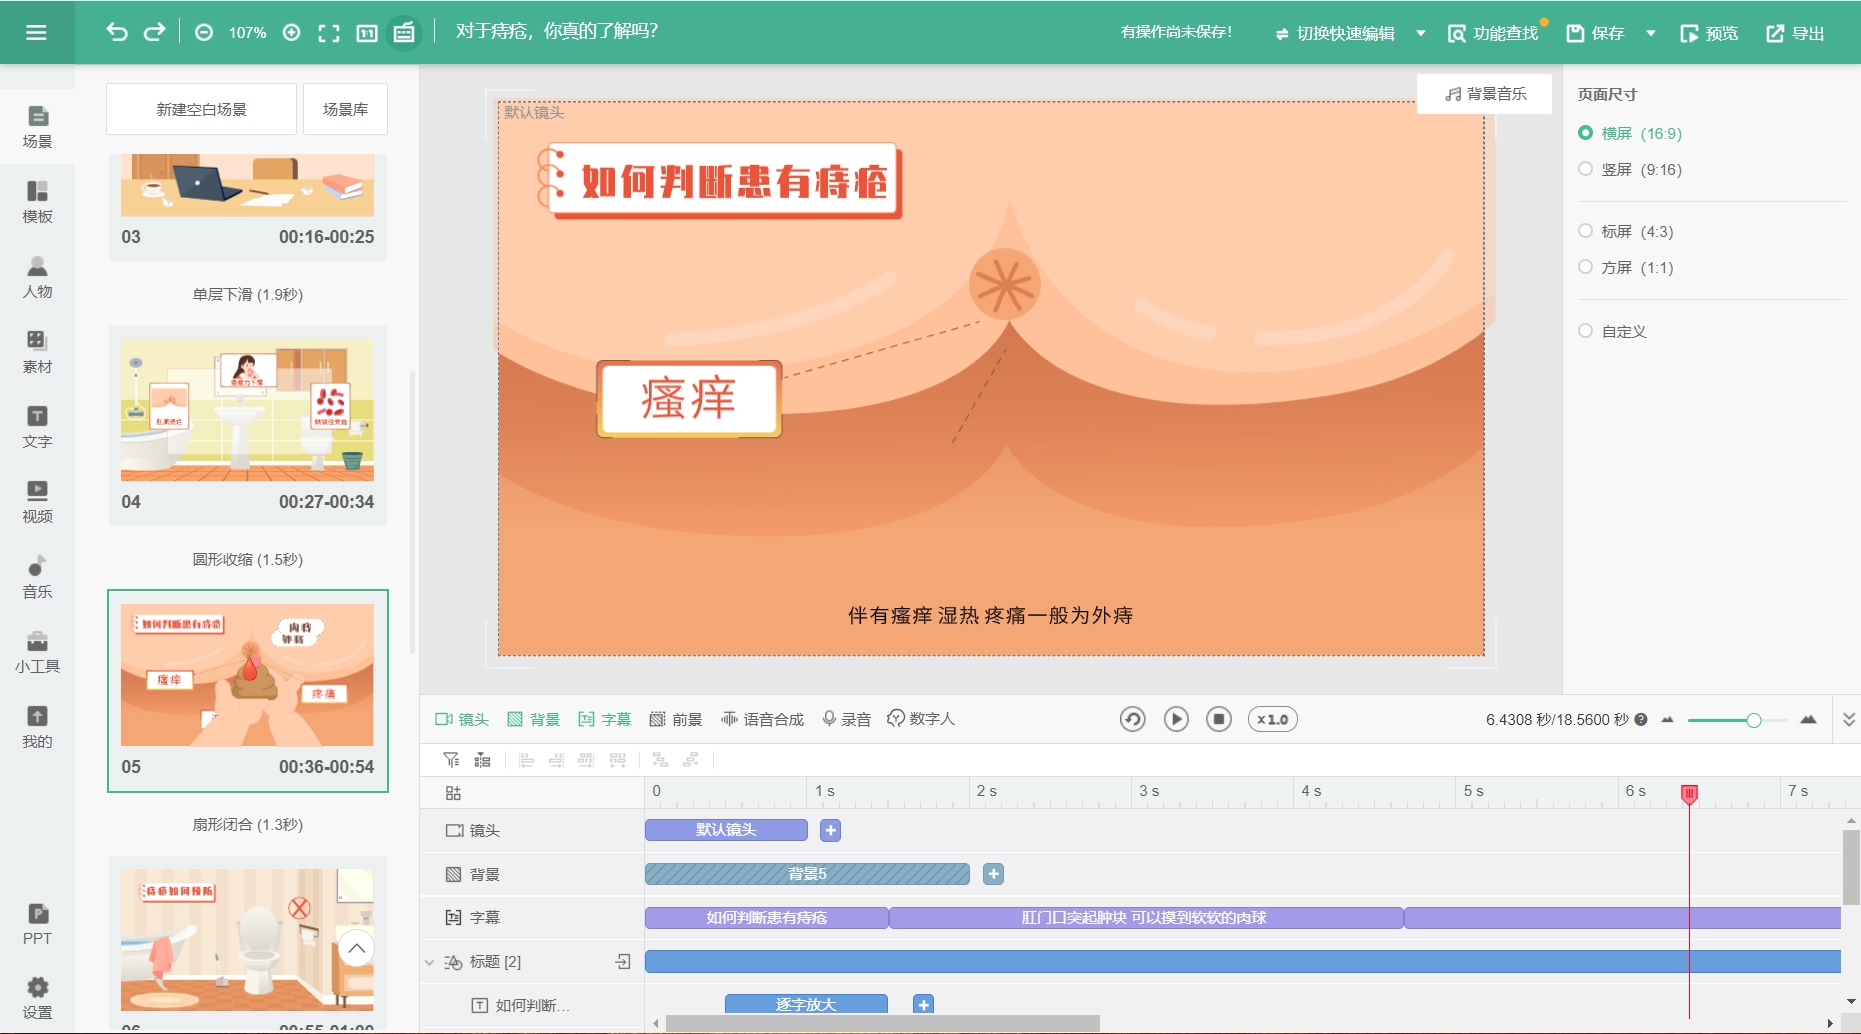This screenshot has height=1034, width=1861.
Task: Open 素材 materials panel
Action: (37, 352)
